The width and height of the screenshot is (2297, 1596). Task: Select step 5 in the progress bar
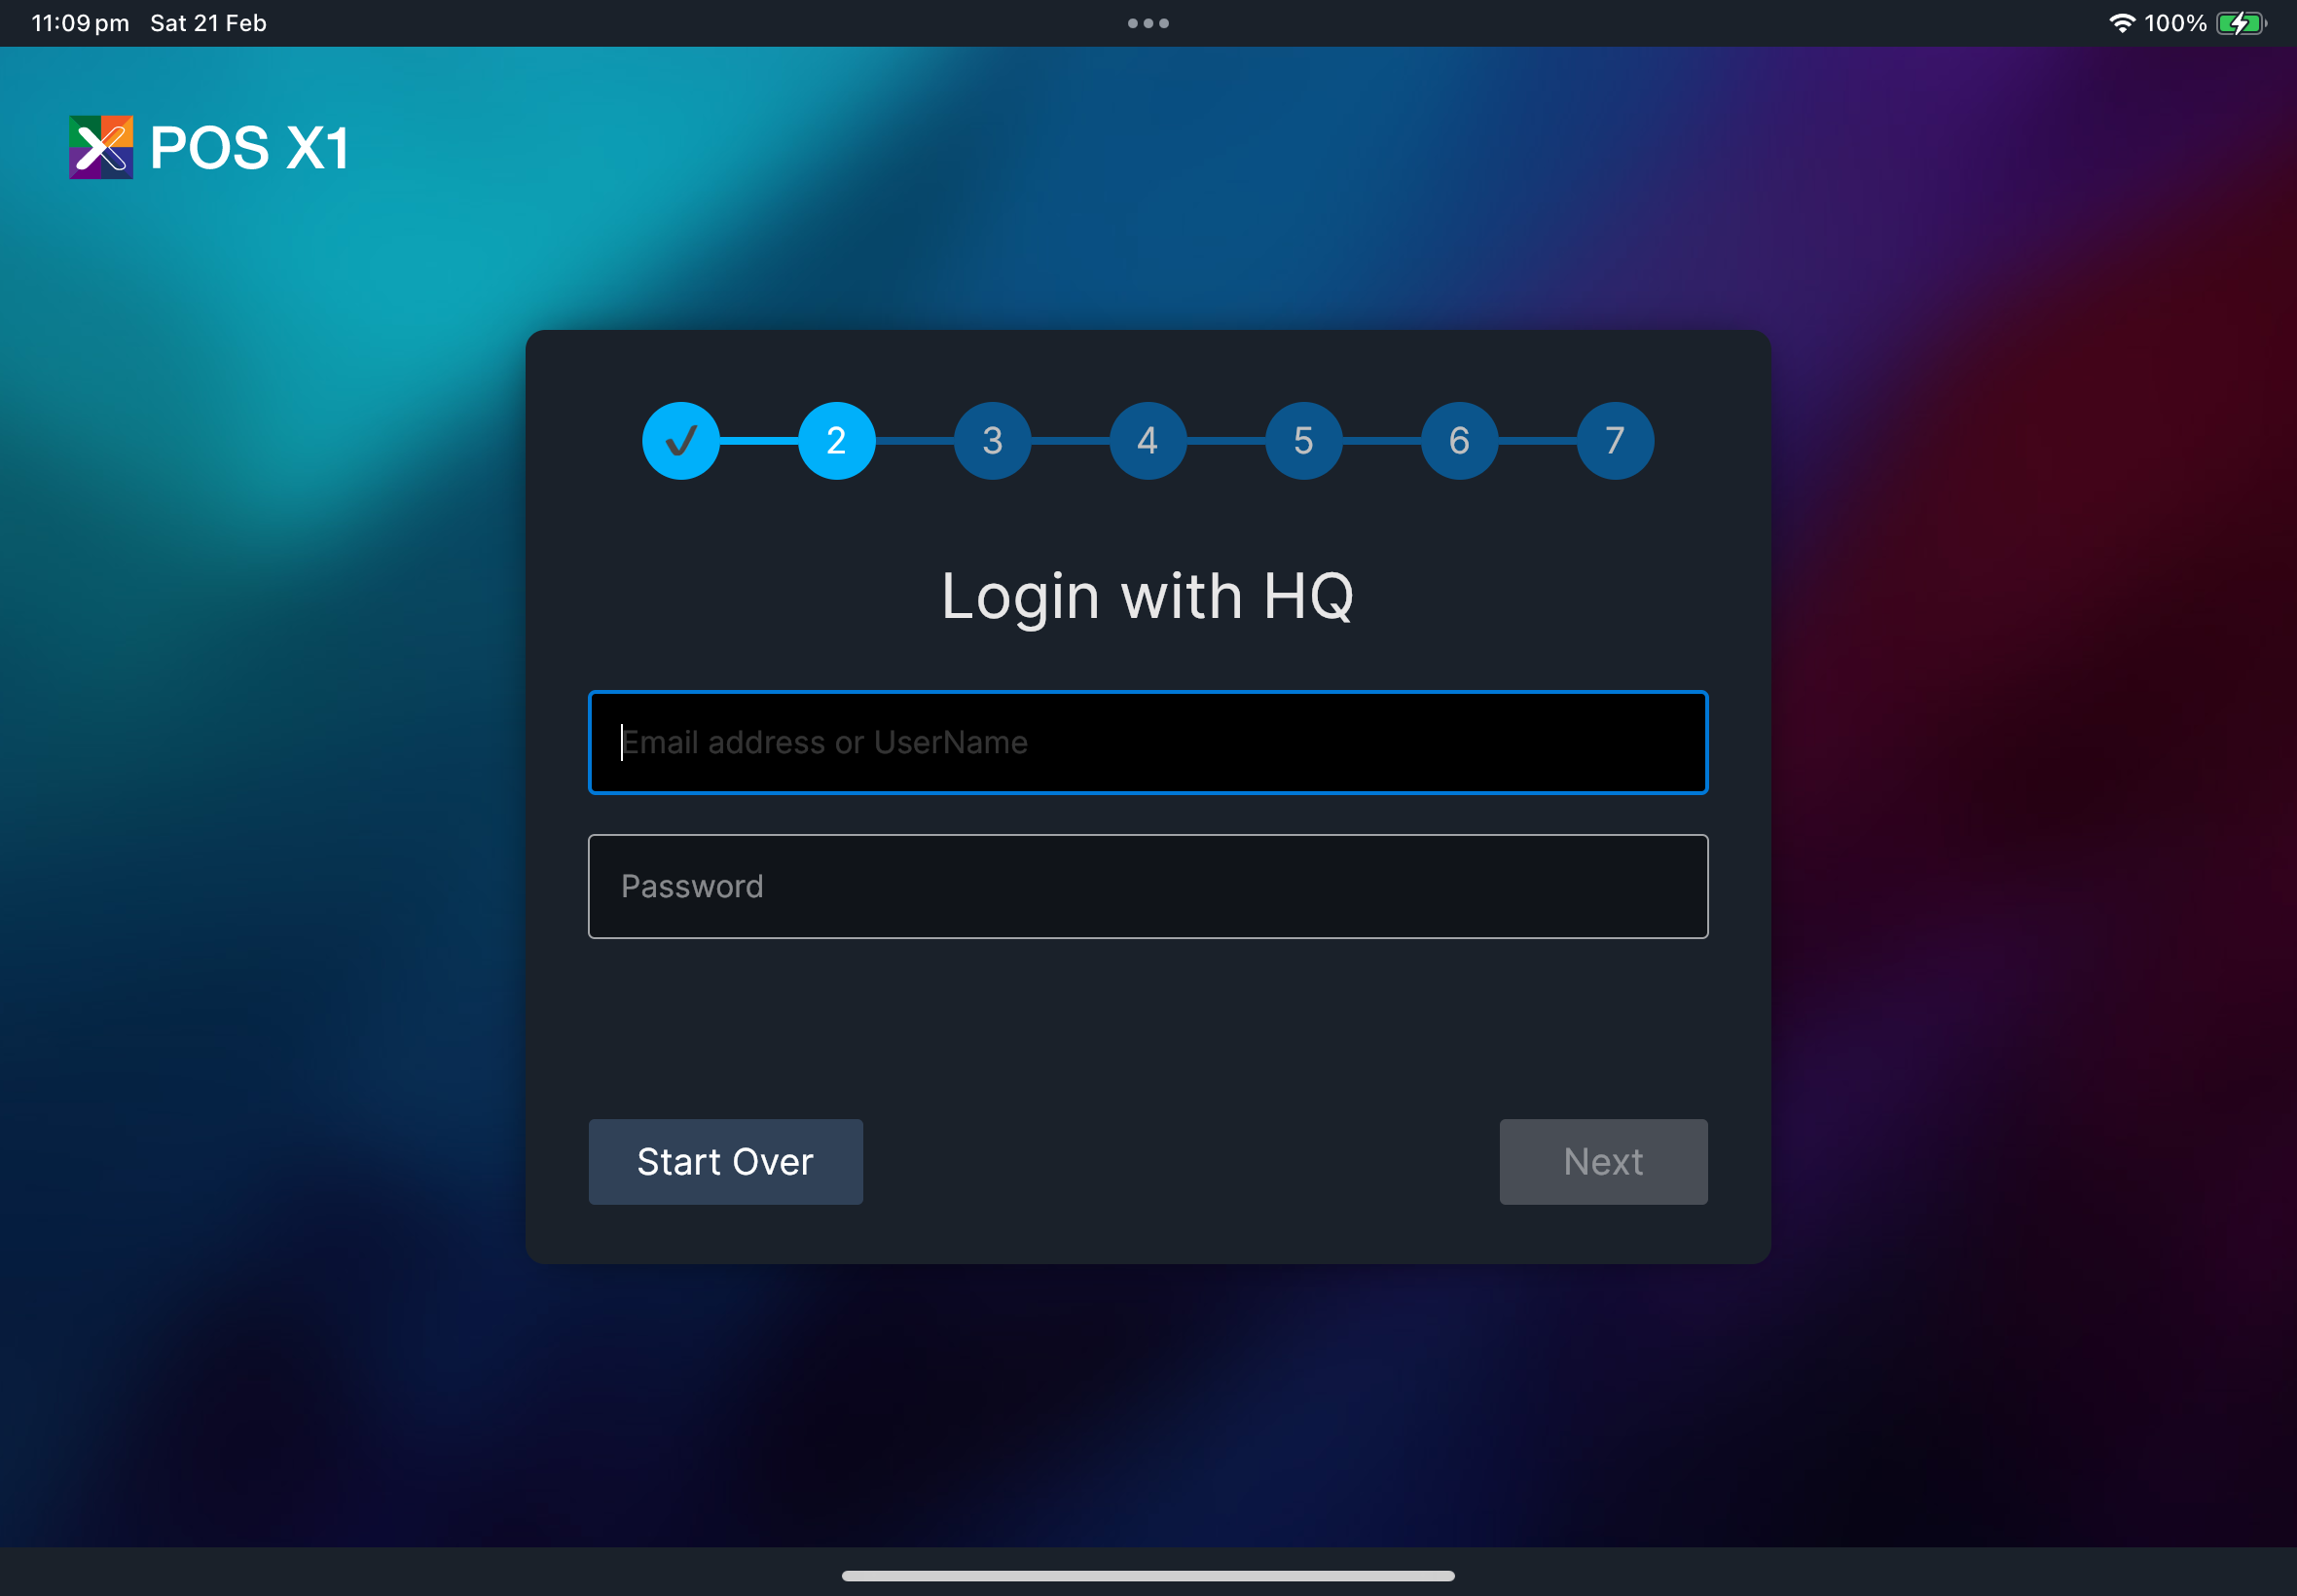pyautogui.click(x=1303, y=440)
